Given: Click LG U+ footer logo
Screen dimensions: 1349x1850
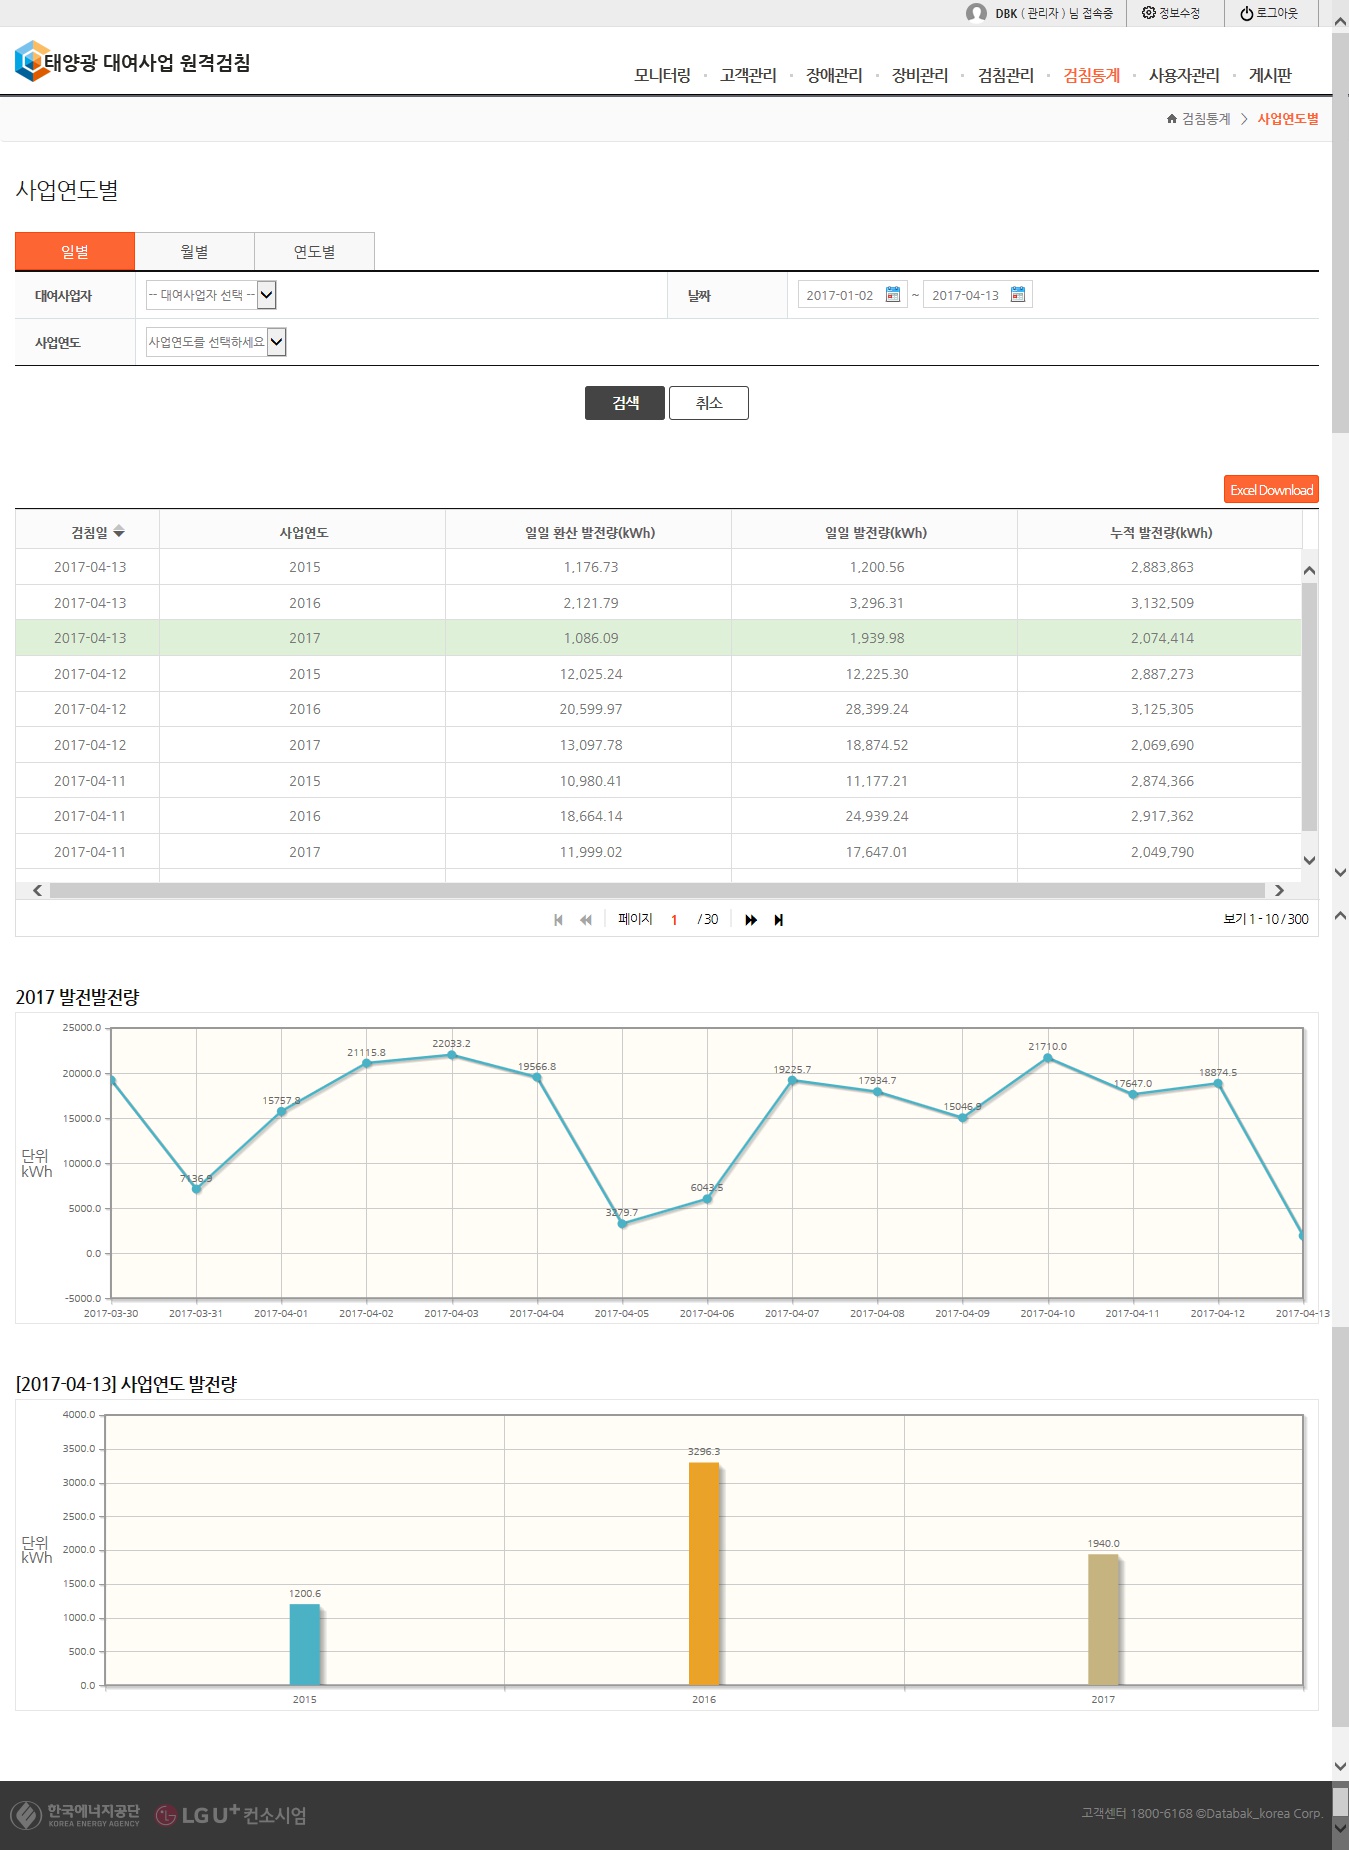Looking at the screenshot, I should pos(231,1815).
